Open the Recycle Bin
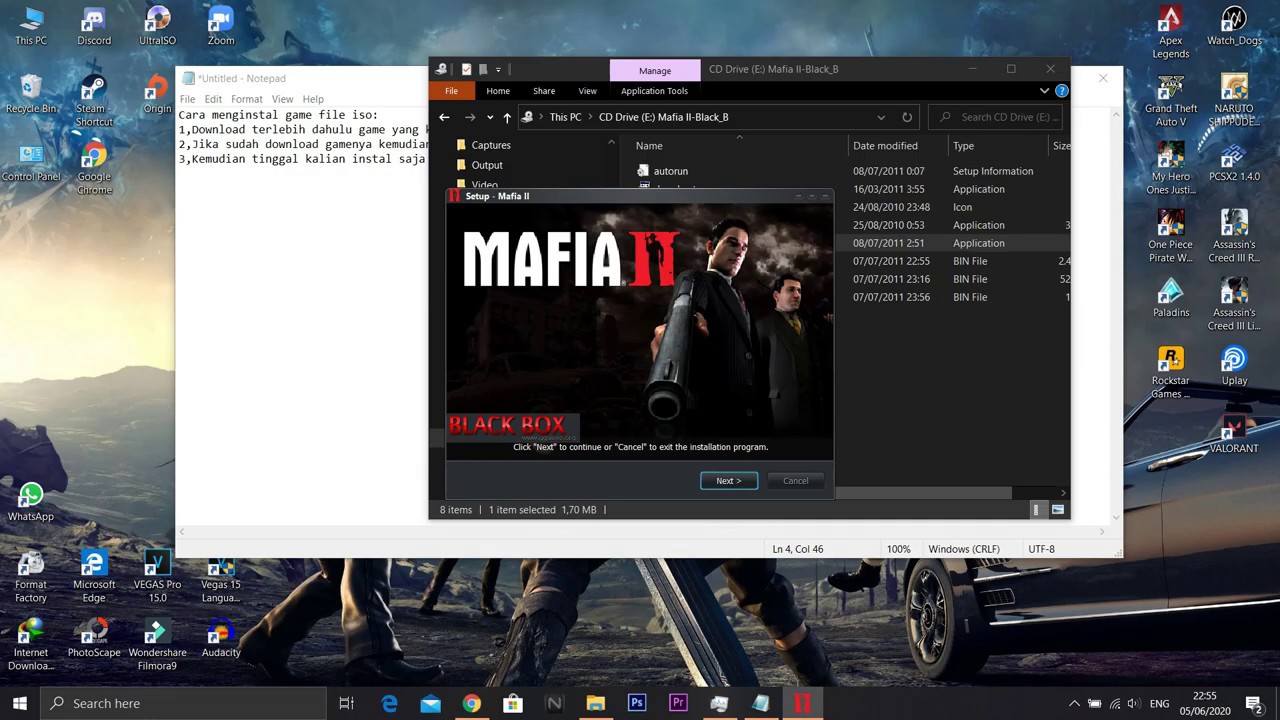Screen dimensions: 1280x720 (x=31, y=95)
